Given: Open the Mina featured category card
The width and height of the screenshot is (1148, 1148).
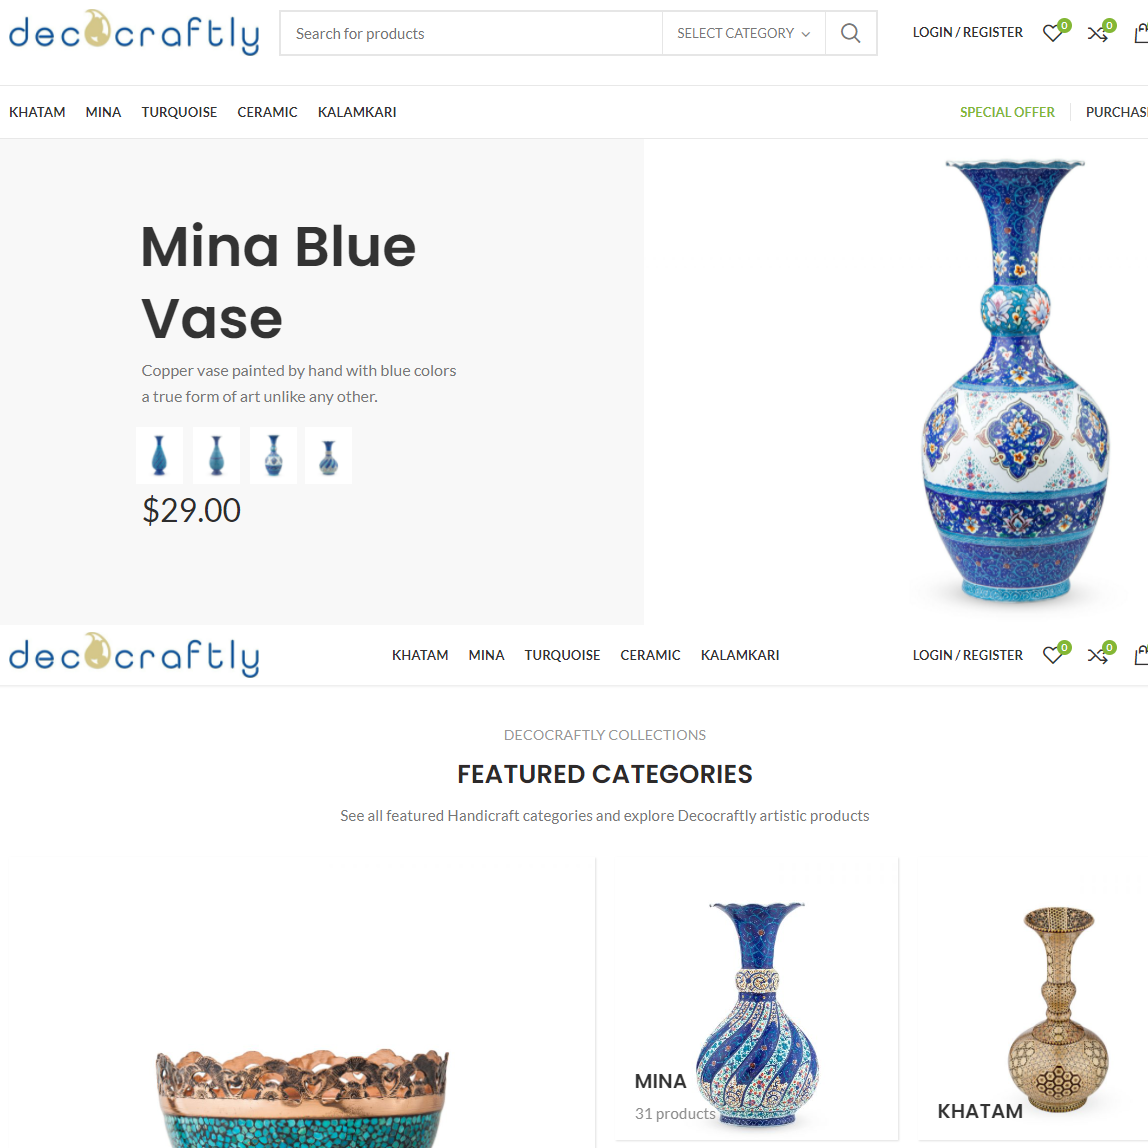Looking at the screenshot, I should (748, 999).
